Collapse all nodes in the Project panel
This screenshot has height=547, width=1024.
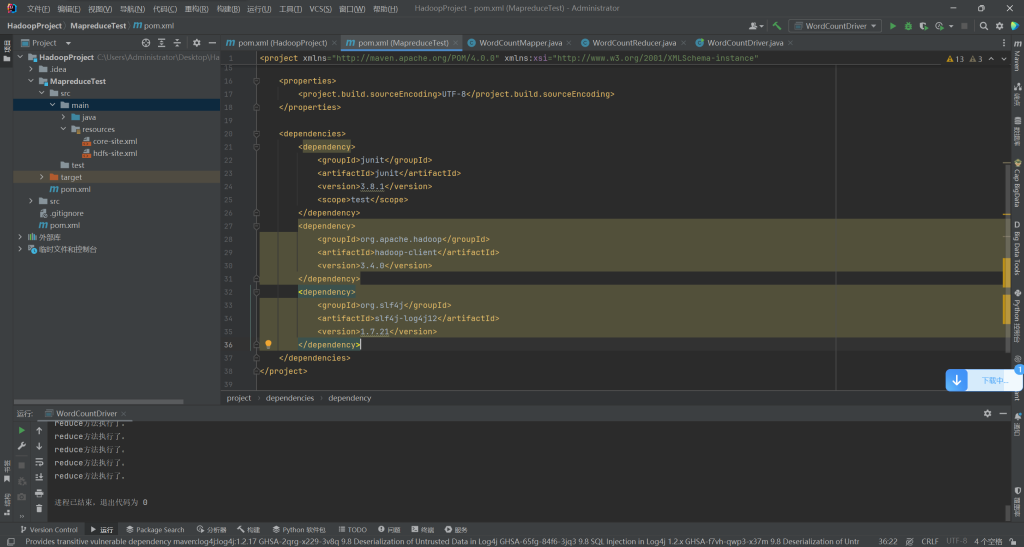(175, 43)
